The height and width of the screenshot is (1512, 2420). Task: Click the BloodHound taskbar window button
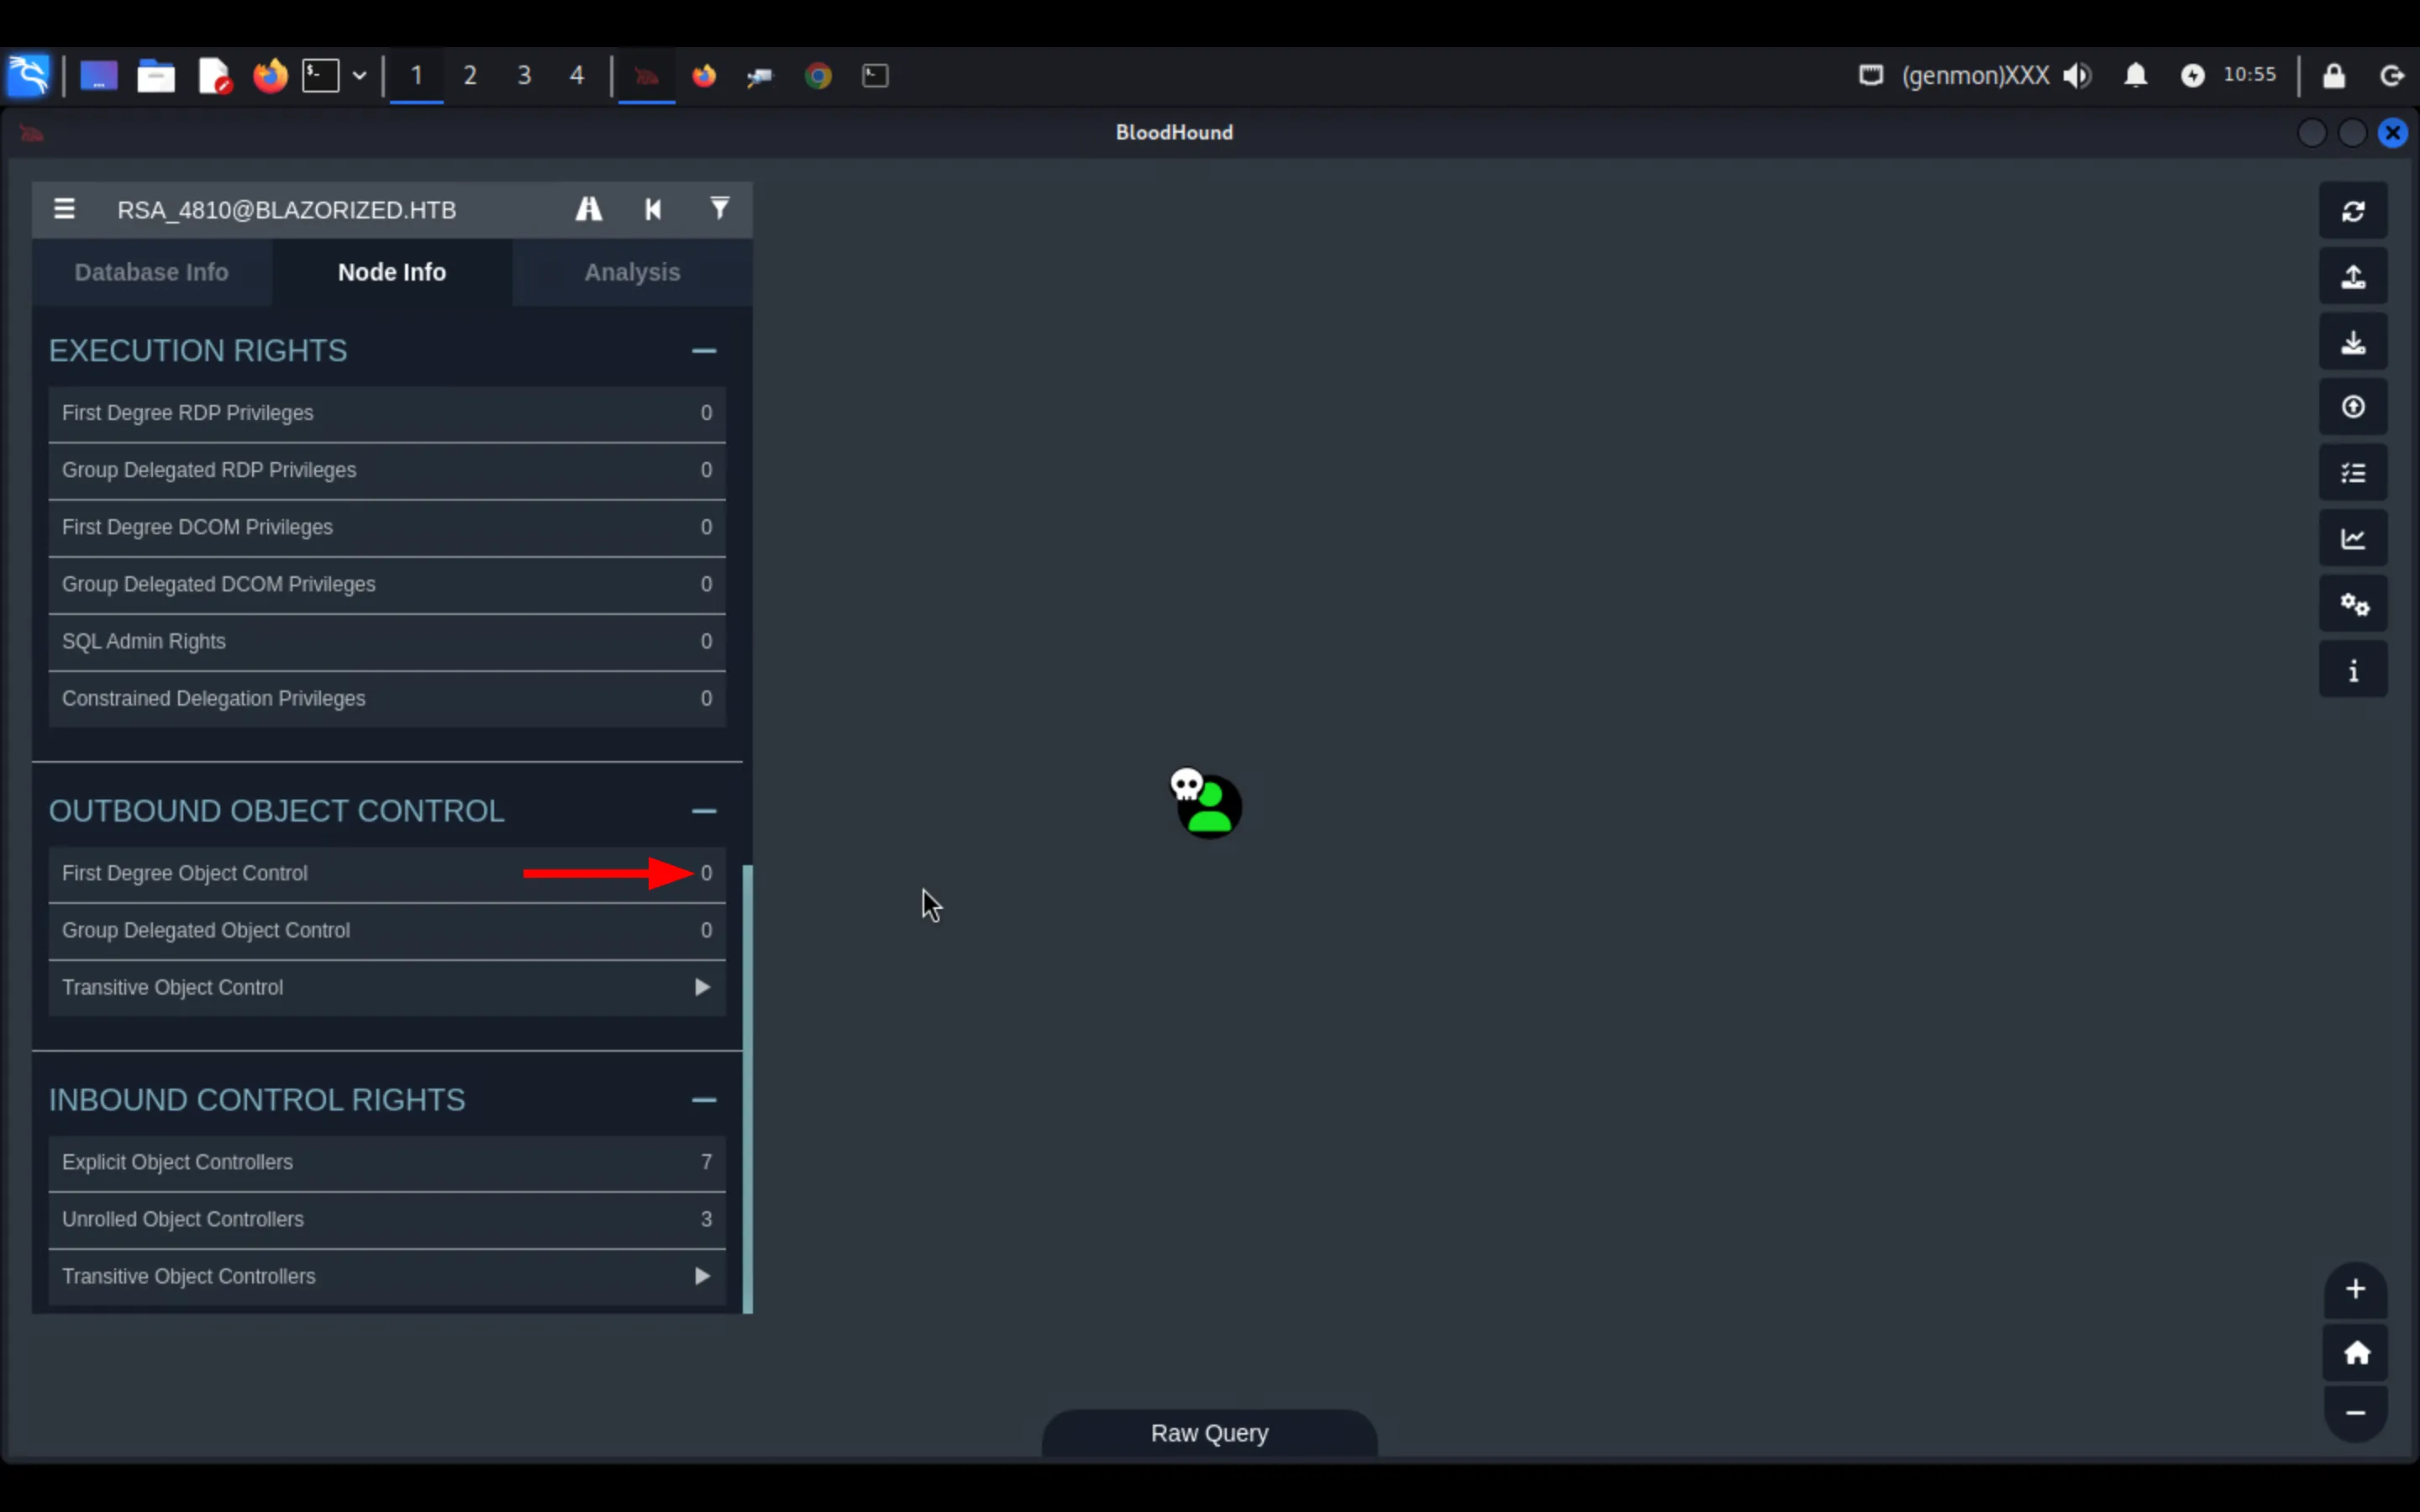coord(646,75)
